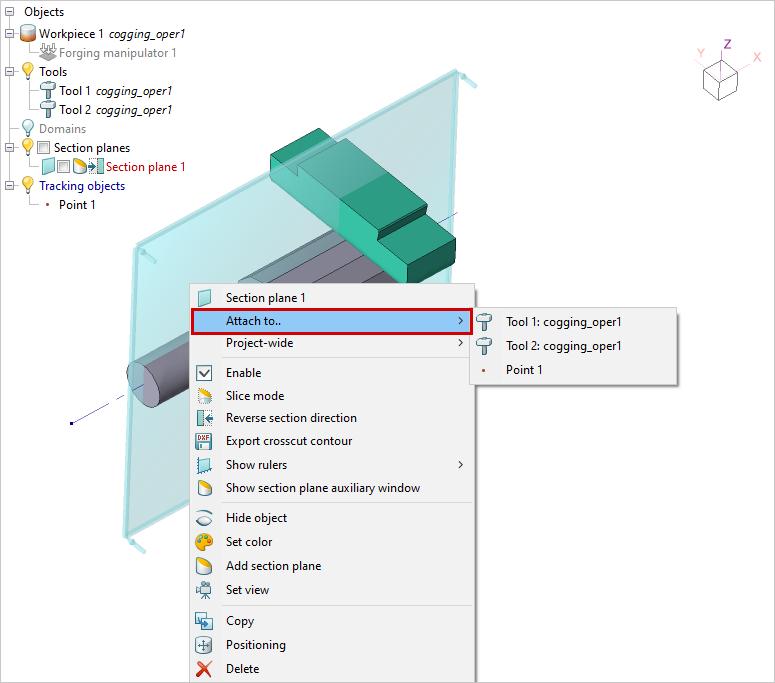Click the slice mode icon beside Section plane 1

click(79, 167)
